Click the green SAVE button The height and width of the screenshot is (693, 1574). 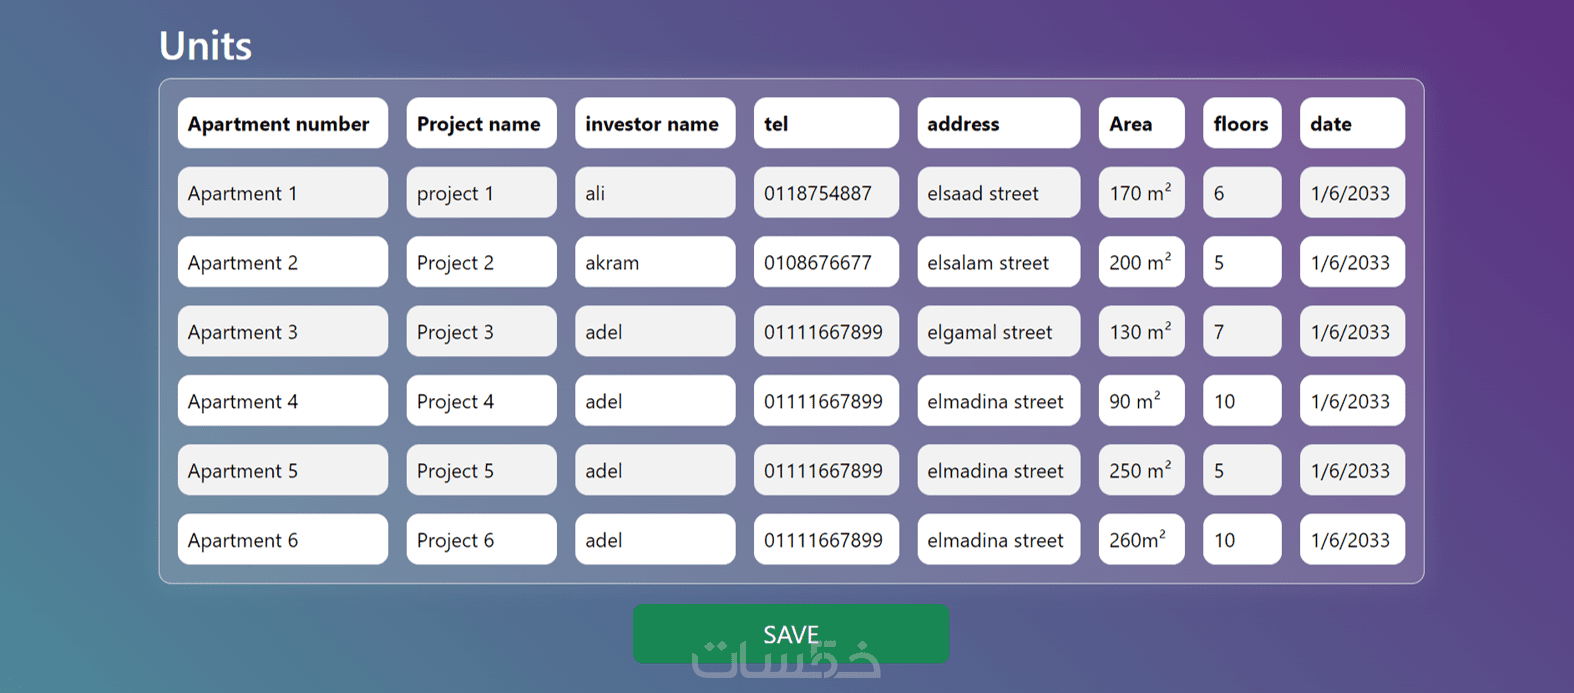click(x=790, y=633)
